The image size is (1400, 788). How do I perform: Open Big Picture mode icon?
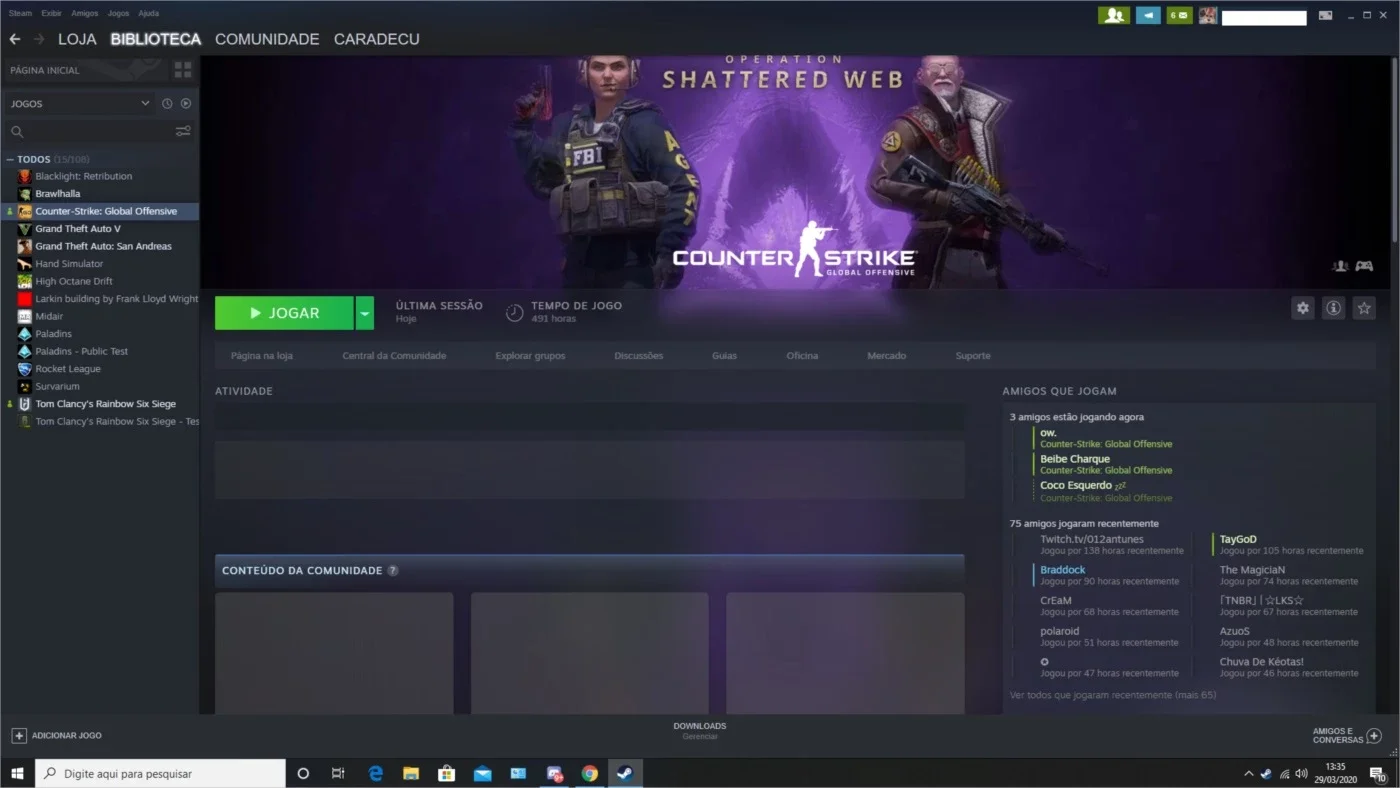(1326, 15)
